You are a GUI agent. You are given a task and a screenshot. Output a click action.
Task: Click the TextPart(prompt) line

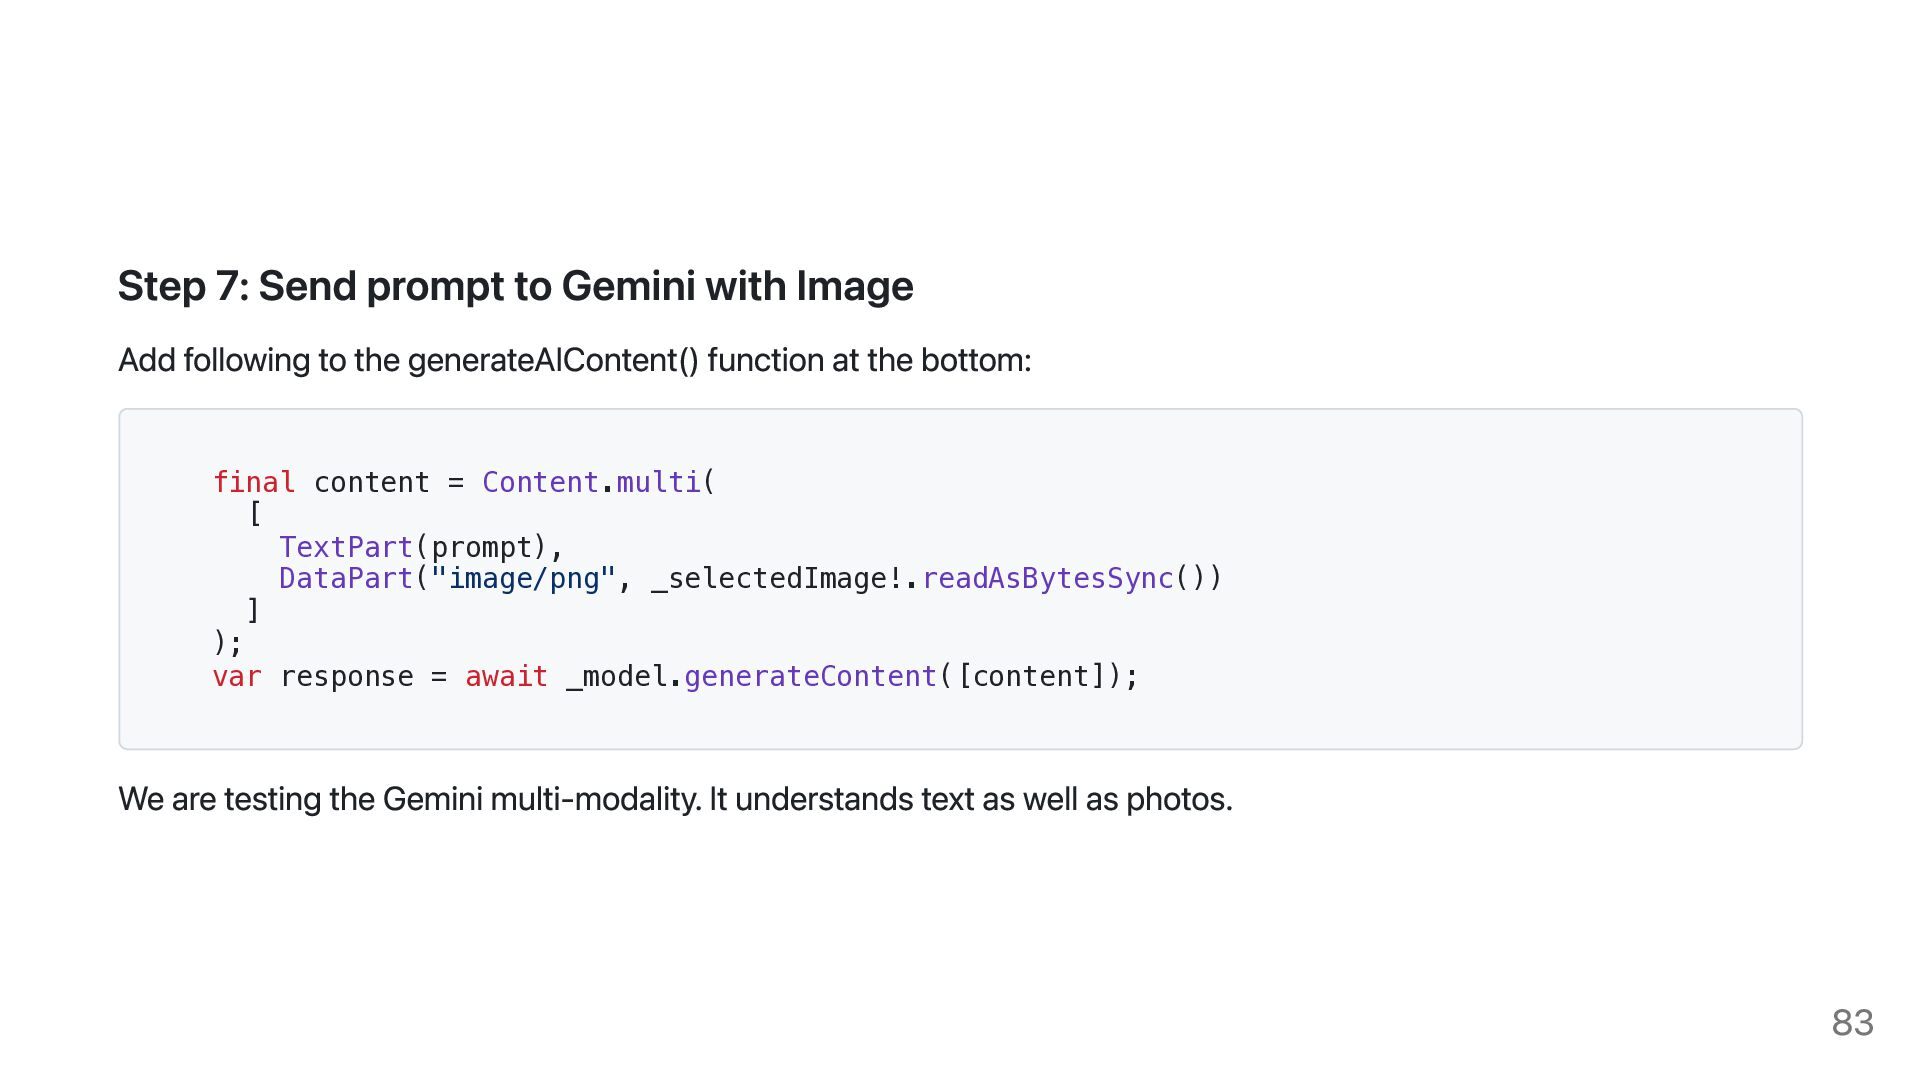(x=421, y=547)
